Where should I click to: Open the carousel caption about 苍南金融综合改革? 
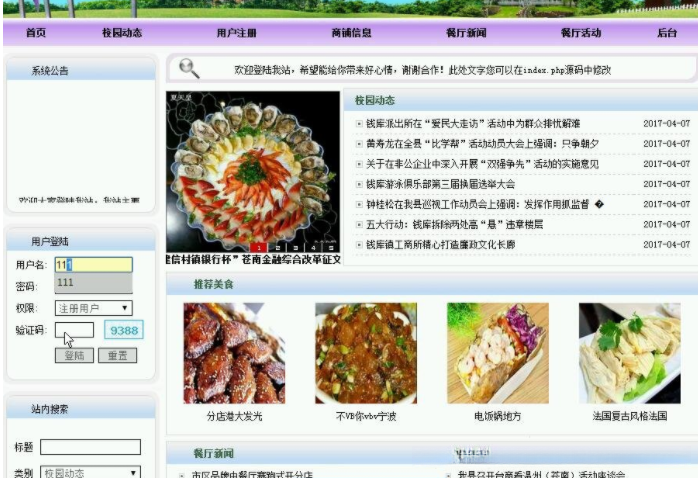253,259
